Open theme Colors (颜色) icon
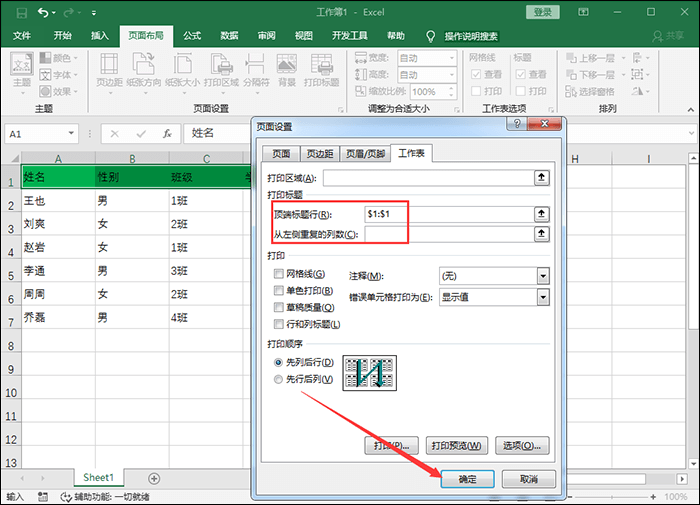700x505 pixels. pos(45,58)
